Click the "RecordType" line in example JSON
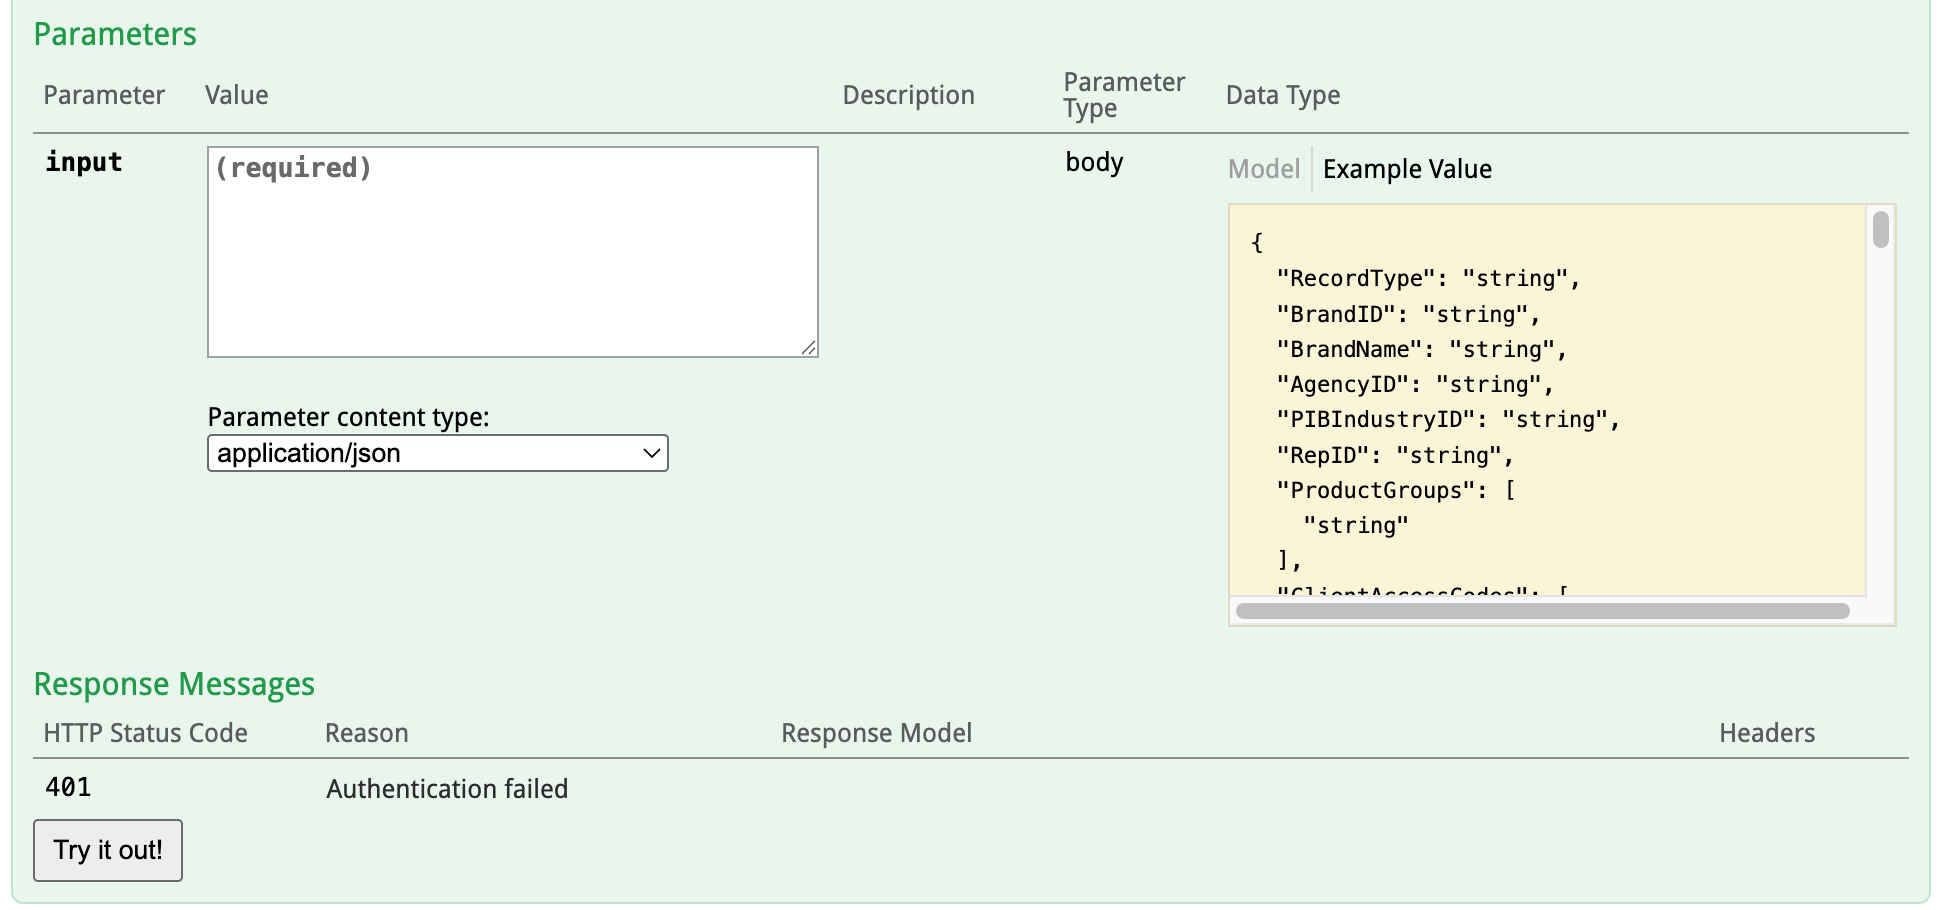This screenshot has height=910, width=1948. pos(1427,279)
